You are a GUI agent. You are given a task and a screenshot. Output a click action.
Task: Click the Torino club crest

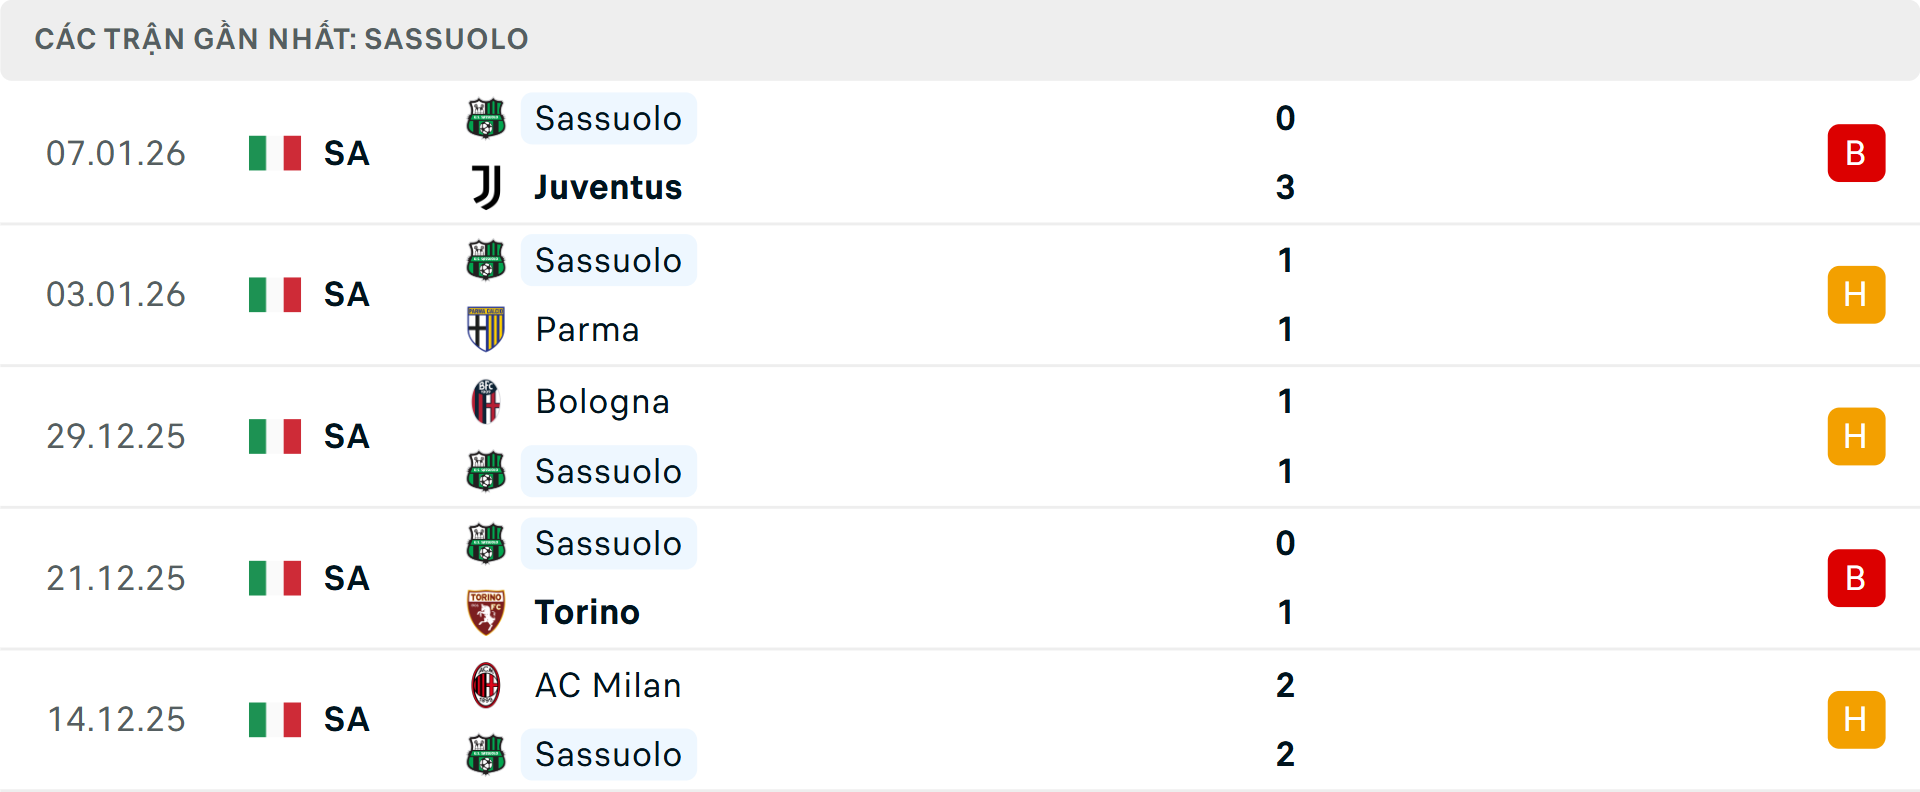click(x=486, y=612)
